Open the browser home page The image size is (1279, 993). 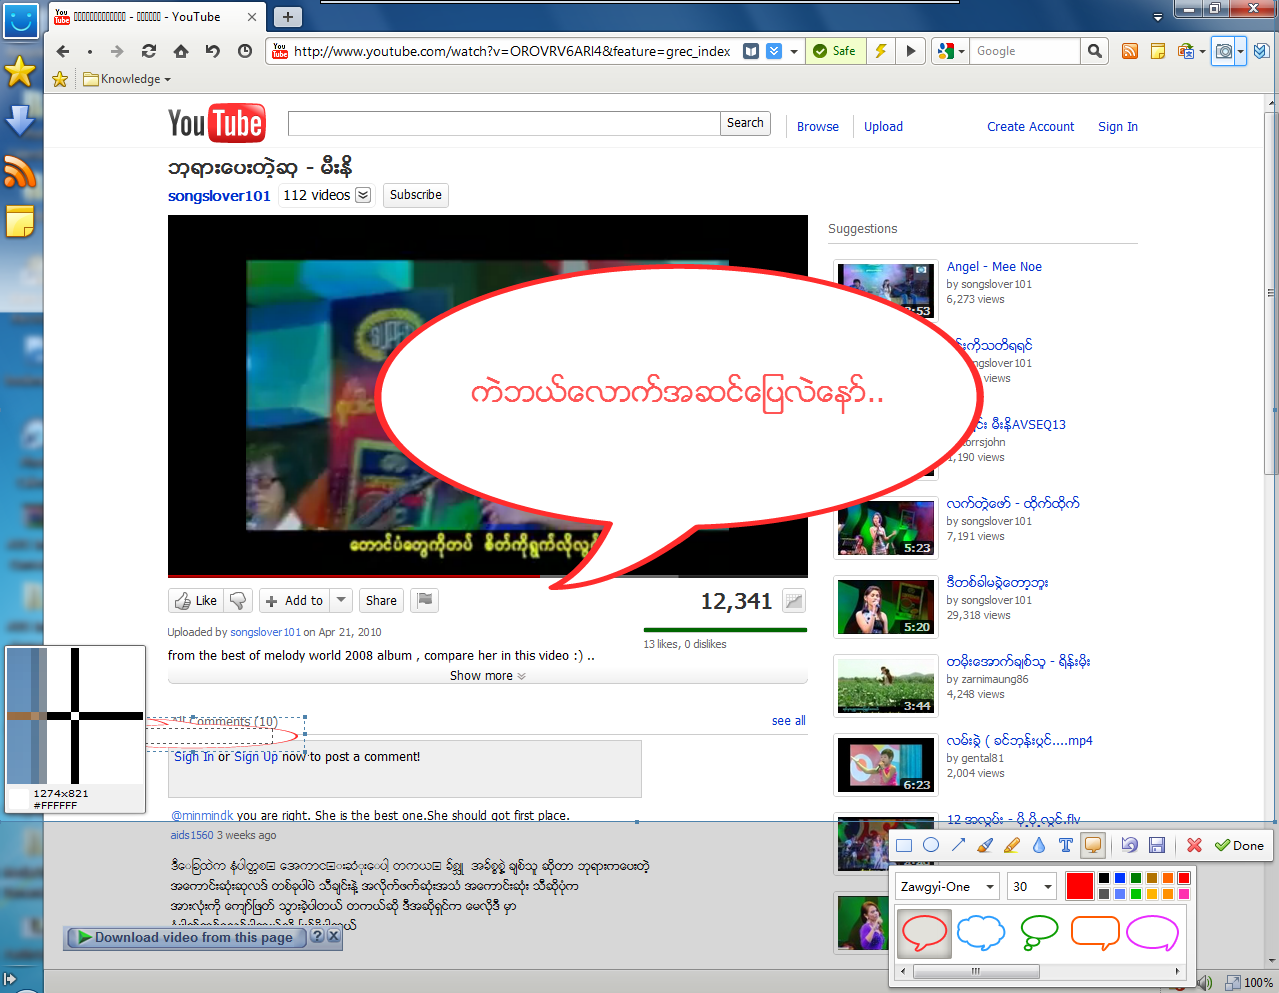(x=181, y=51)
